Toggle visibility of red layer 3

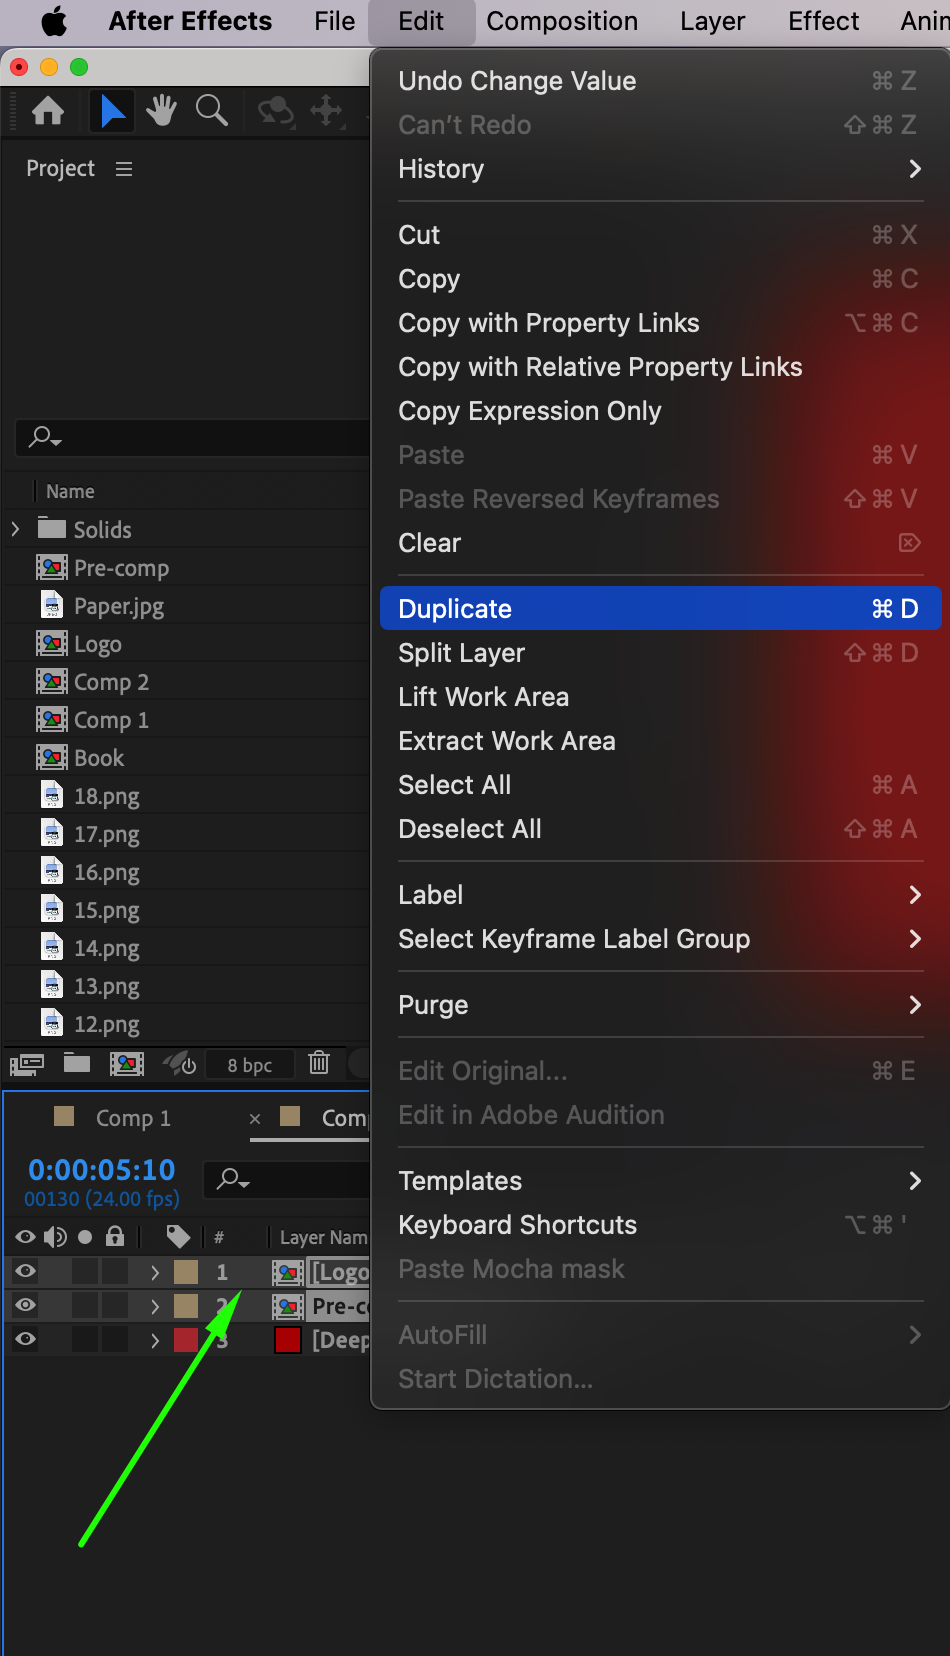point(26,1339)
